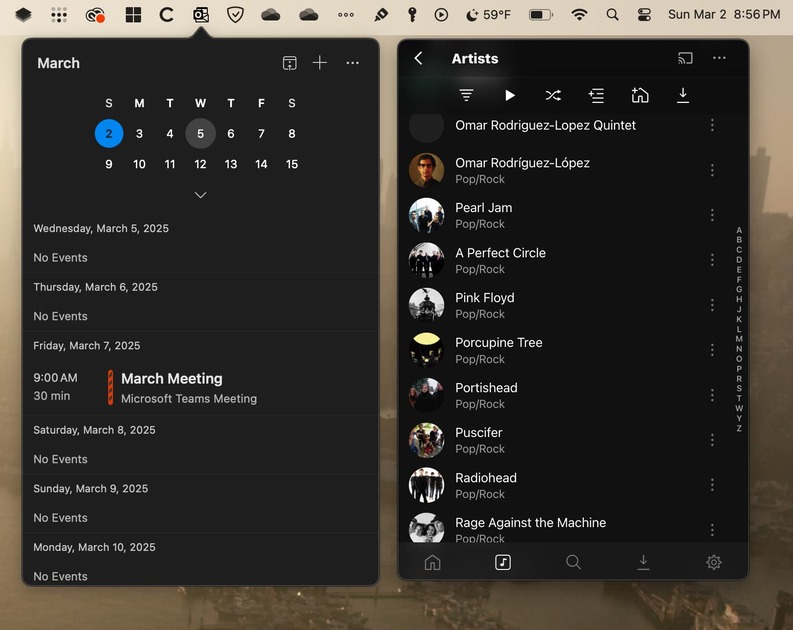Open the shield security menu bar icon
This screenshot has width=793, height=630.
235,15
